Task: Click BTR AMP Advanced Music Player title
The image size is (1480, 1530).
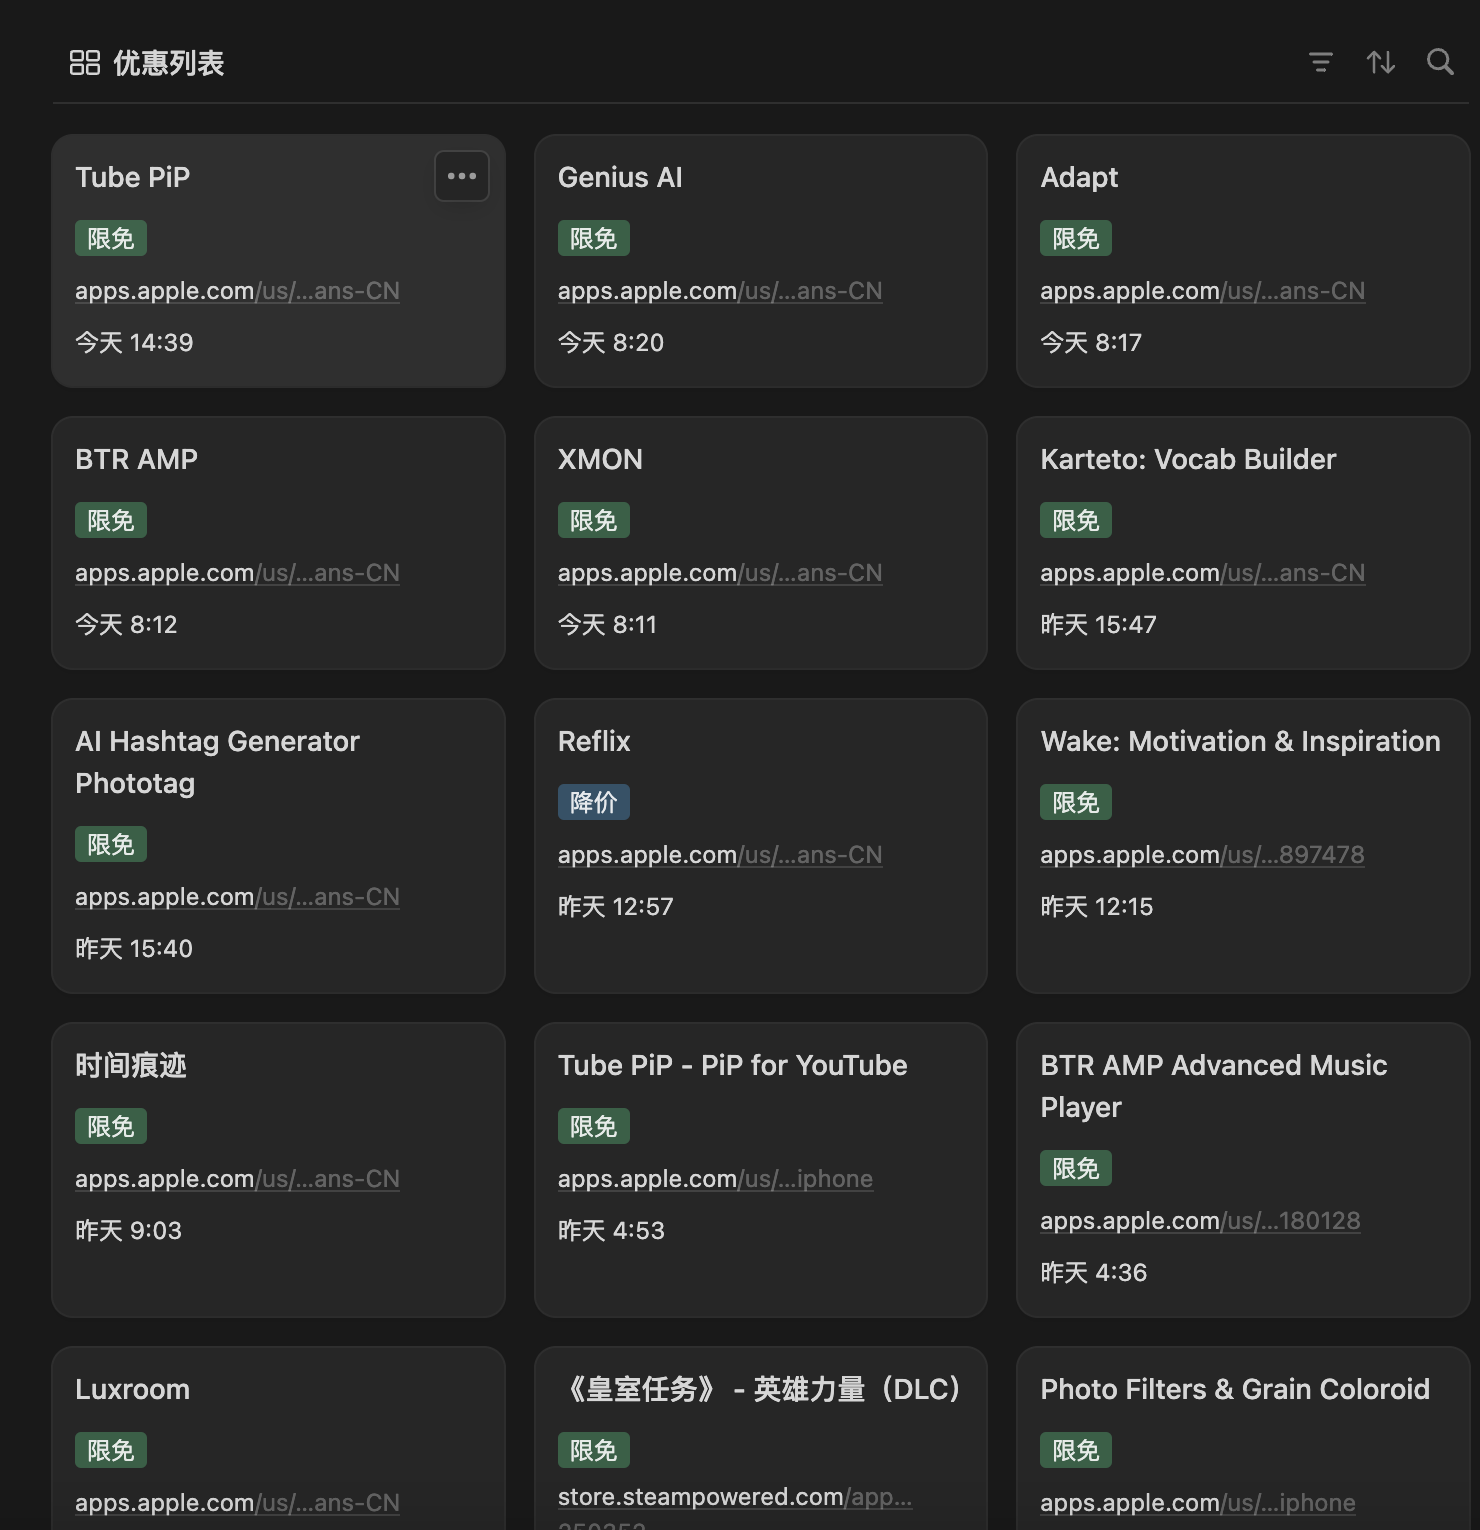Action: [x=1213, y=1086]
